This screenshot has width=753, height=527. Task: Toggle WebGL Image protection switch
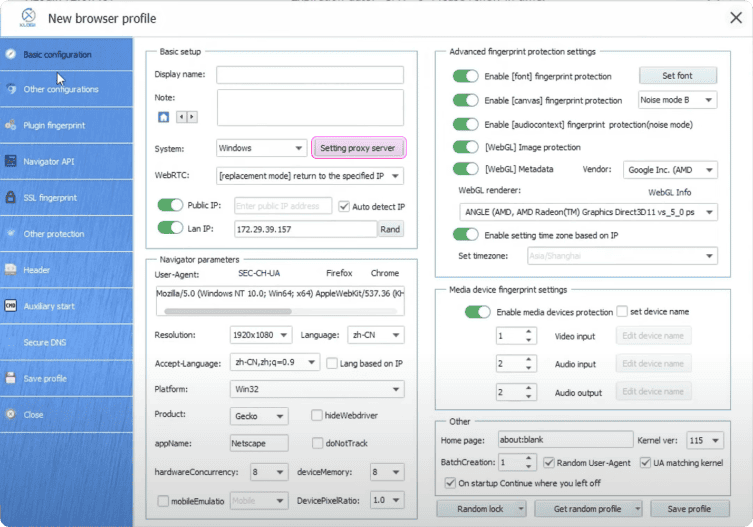[465, 147]
